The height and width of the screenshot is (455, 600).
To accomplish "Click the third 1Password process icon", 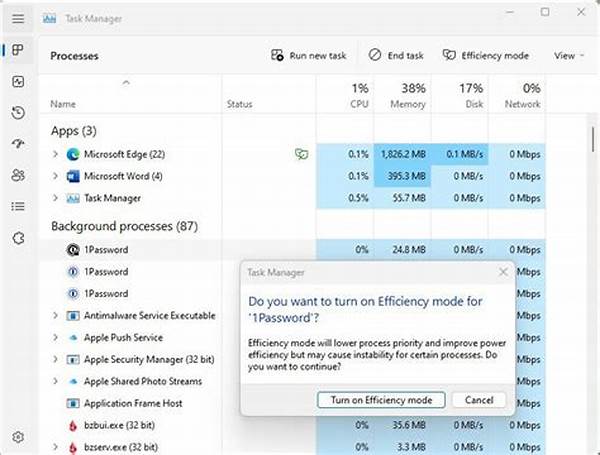I will pos(73,294).
